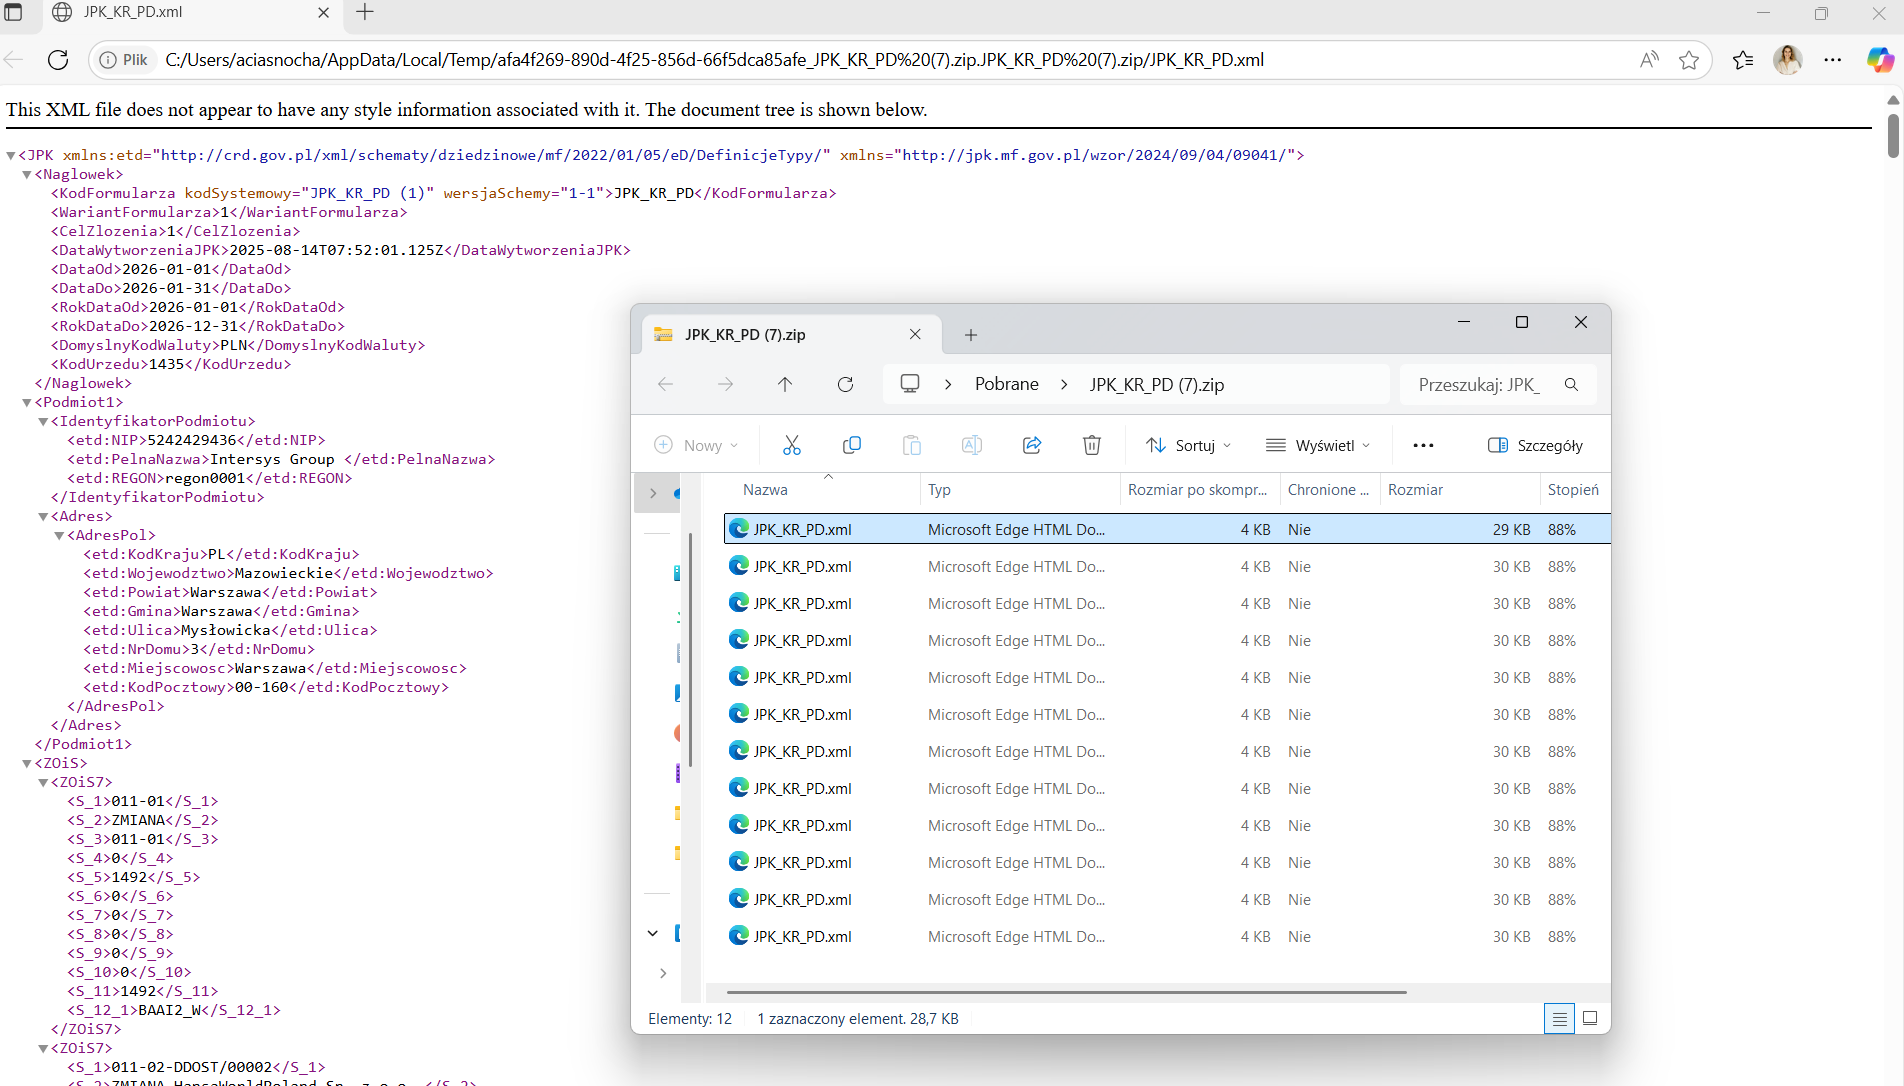Collapse the AdresPol XML node
This screenshot has width=1904, height=1086.
click(x=59, y=535)
